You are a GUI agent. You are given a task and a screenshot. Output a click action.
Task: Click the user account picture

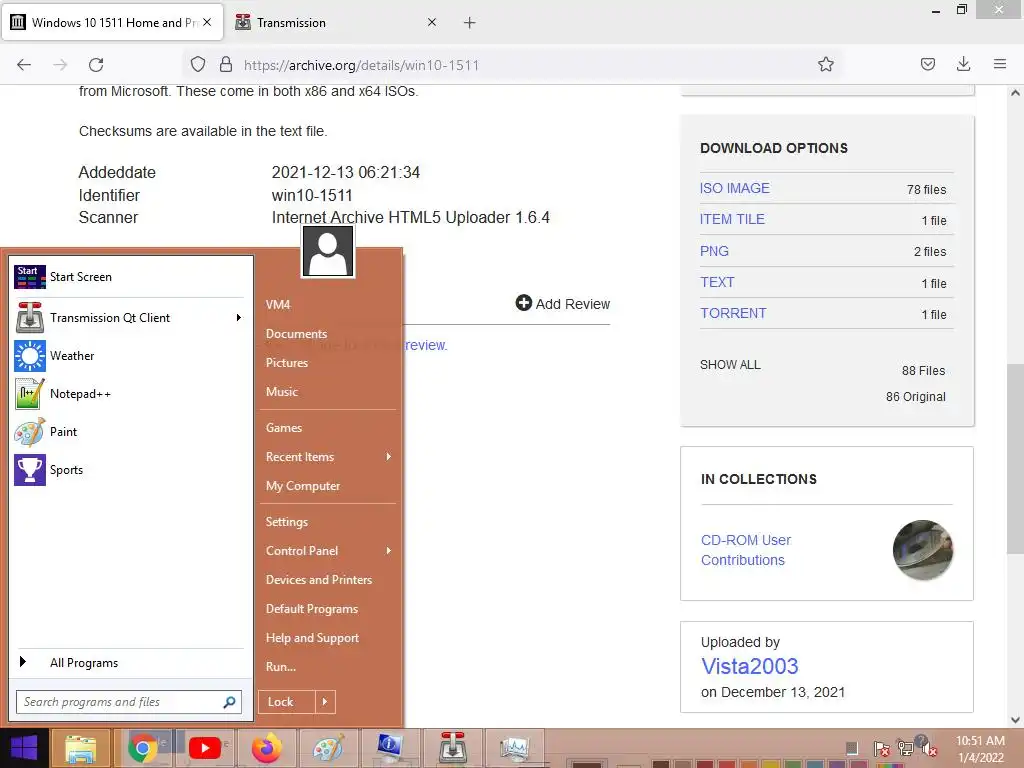point(328,251)
